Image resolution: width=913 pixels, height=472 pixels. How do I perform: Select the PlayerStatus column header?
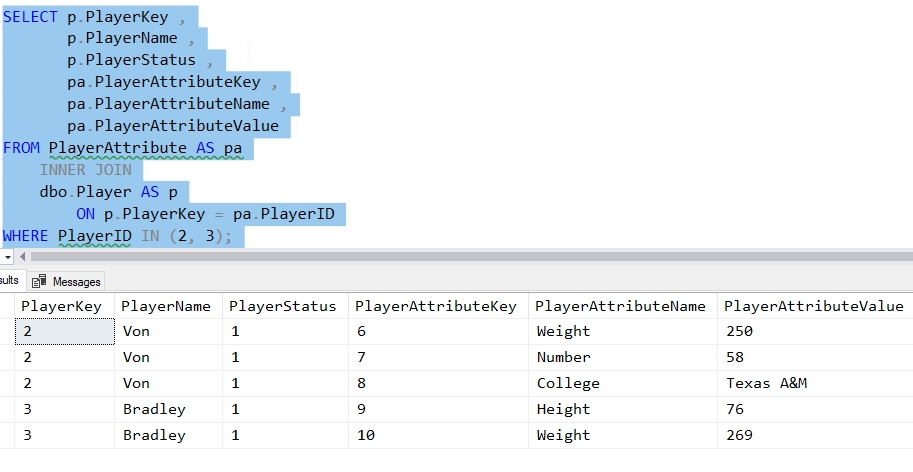click(x=286, y=306)
